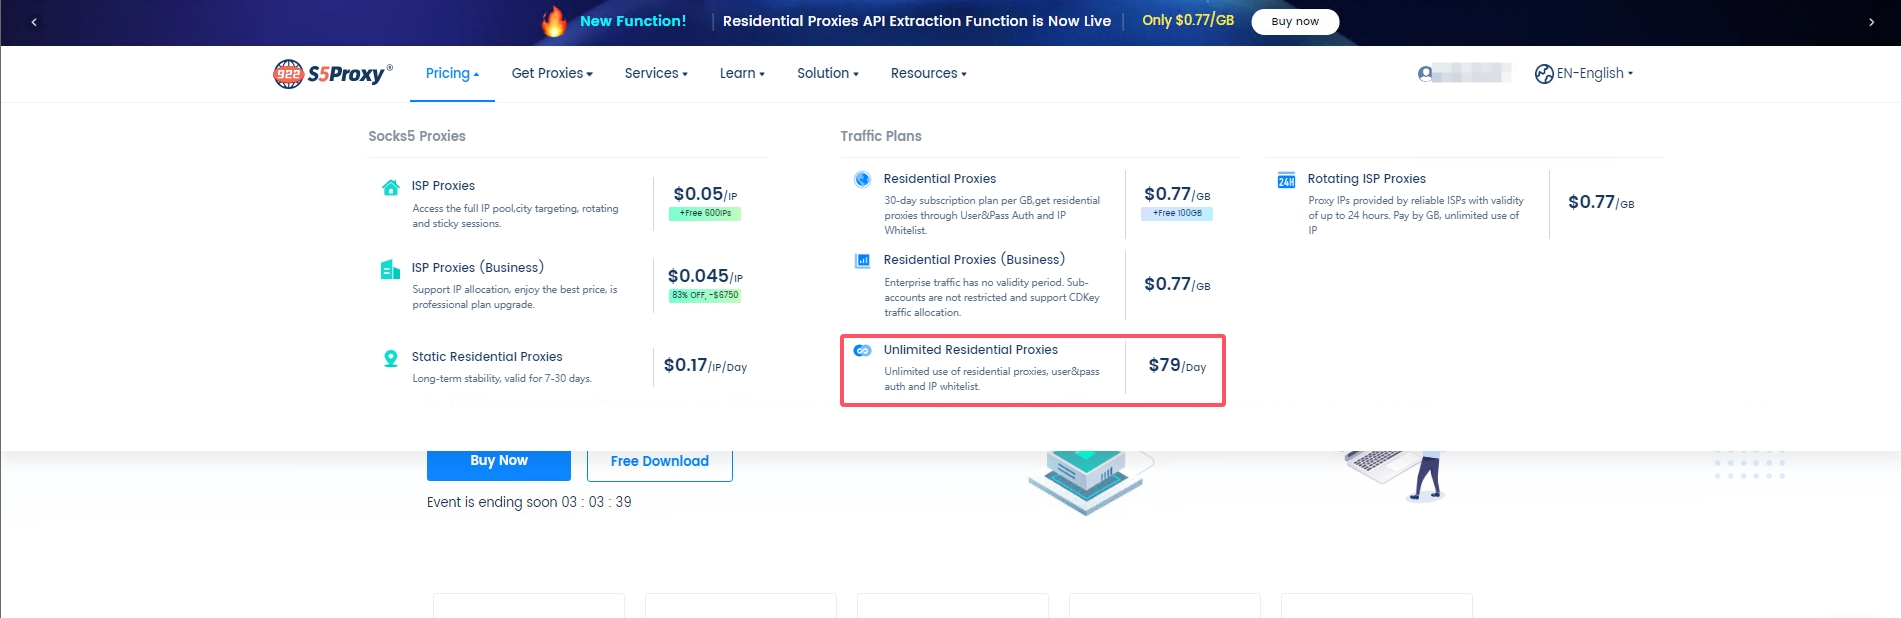1901x618 pixels.
Task: Click the ISP Proxies house icon
Action: pyautogui.click(x=390, y=187)
